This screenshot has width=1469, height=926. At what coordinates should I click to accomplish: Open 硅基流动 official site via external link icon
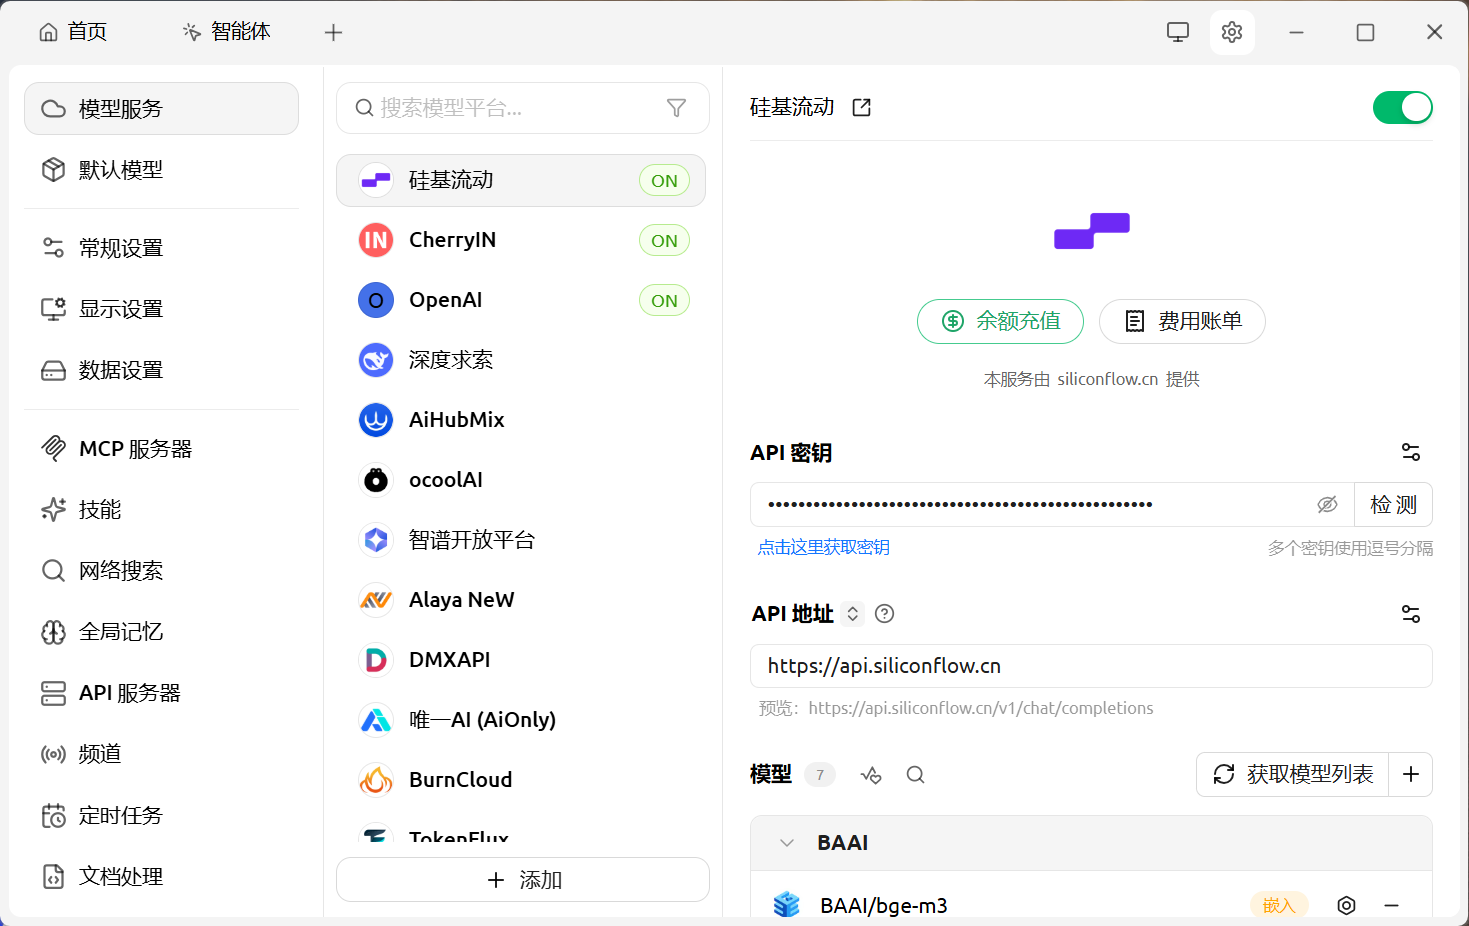(861, 107)
